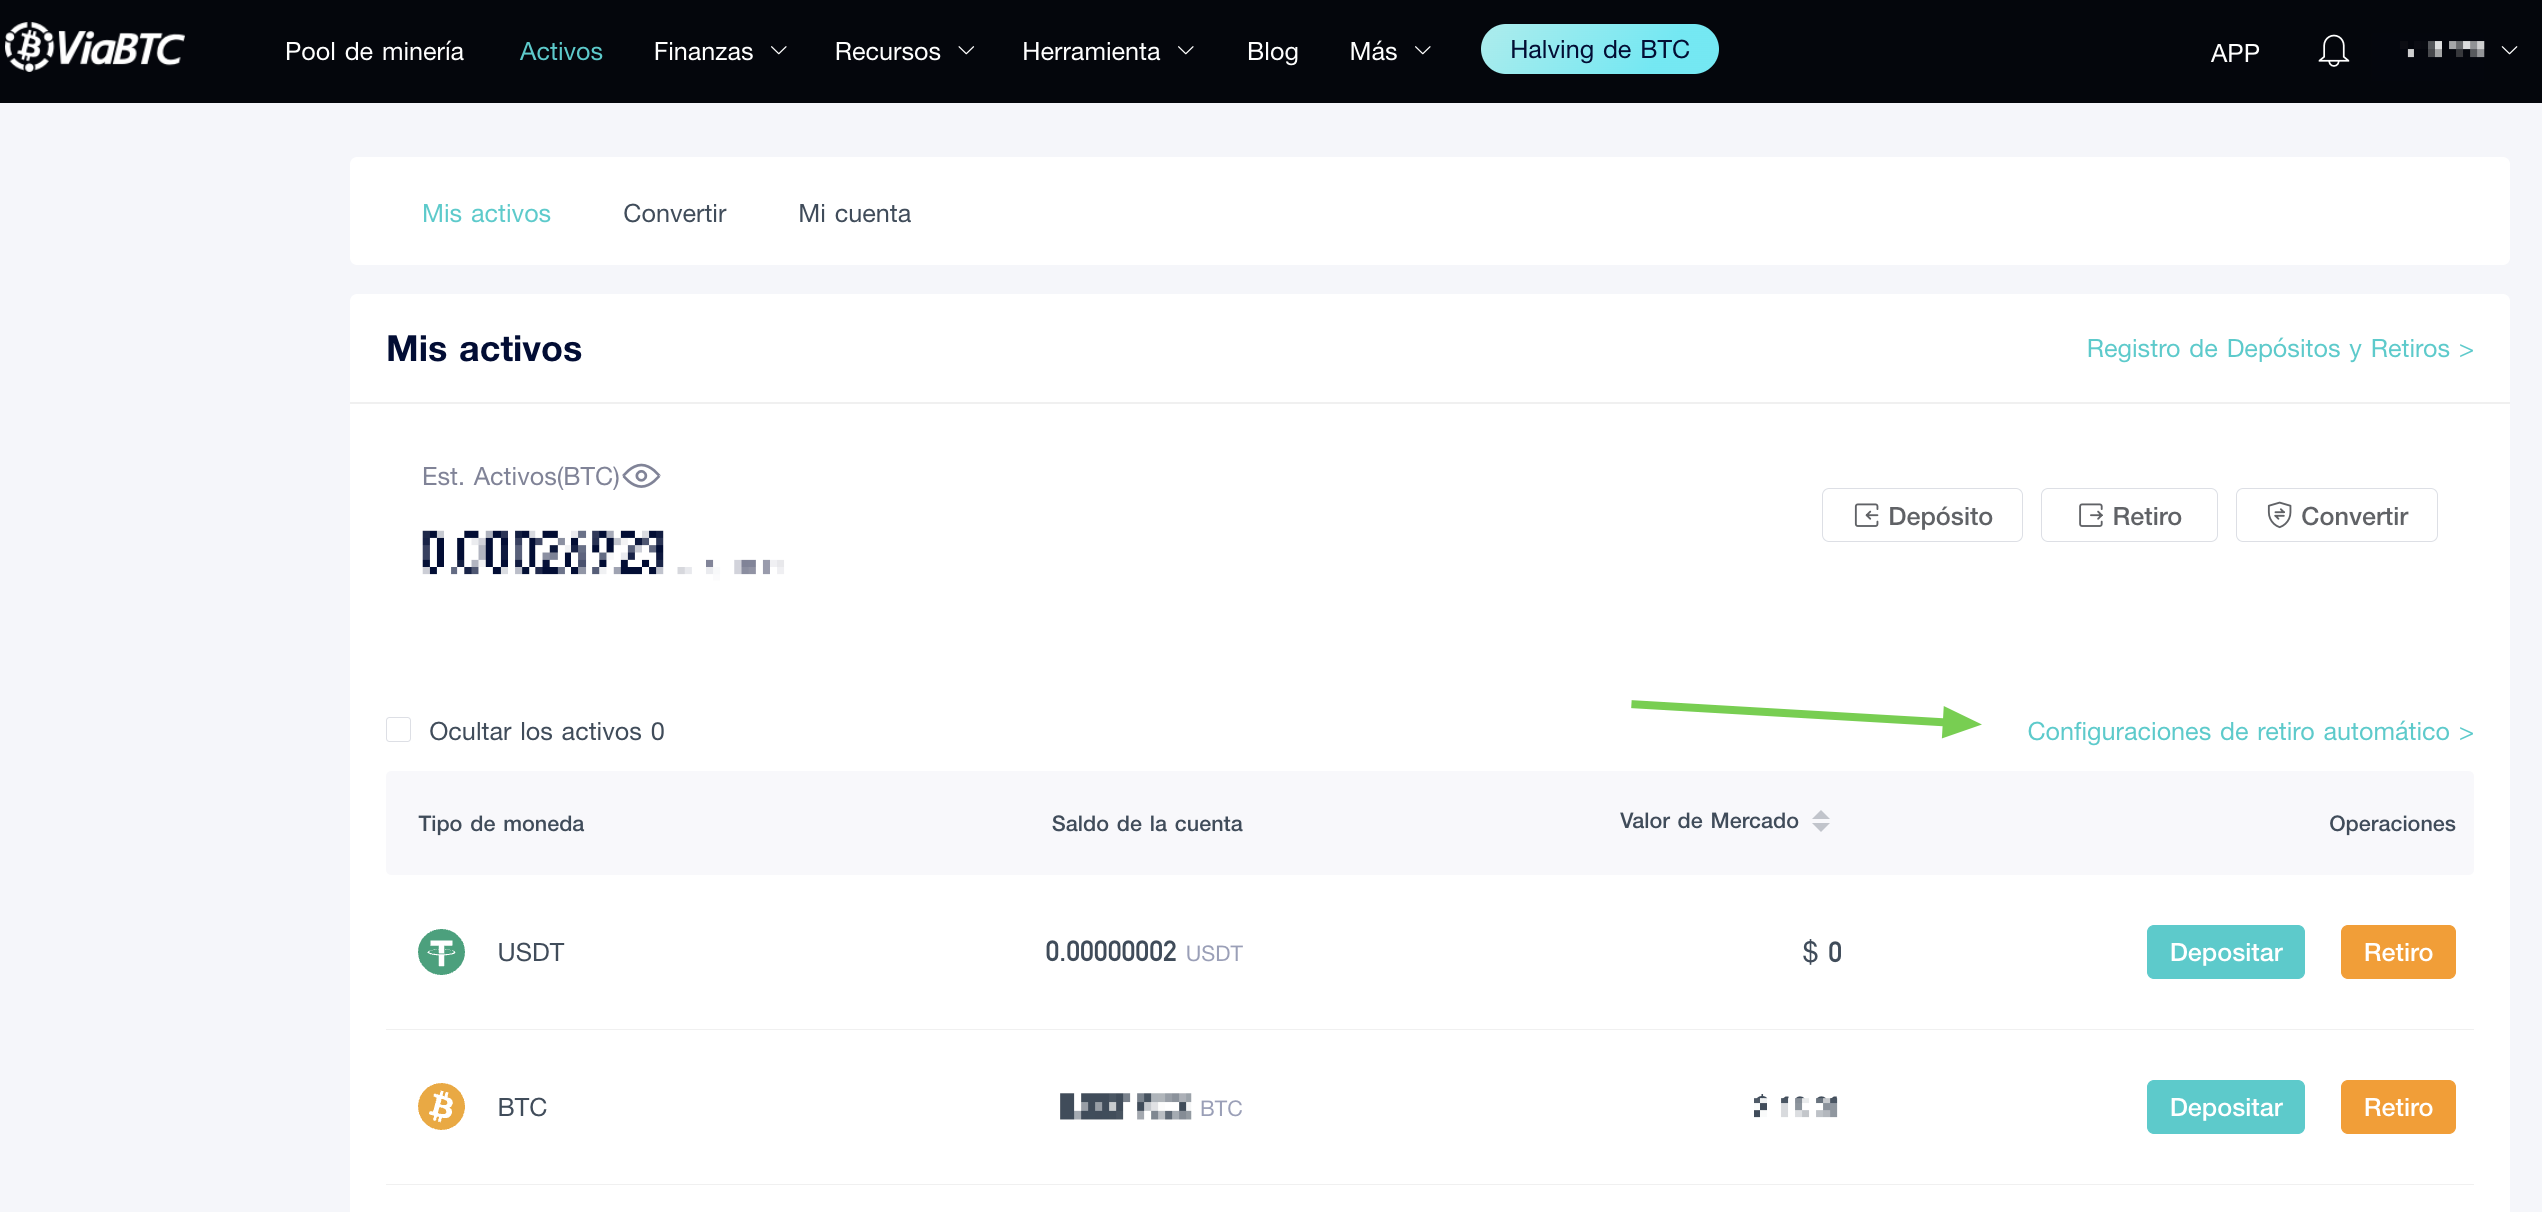2542x1212 pixels.
Task: Sort by Valor de Mercado arrows
Action: [x=1821, y=821]
